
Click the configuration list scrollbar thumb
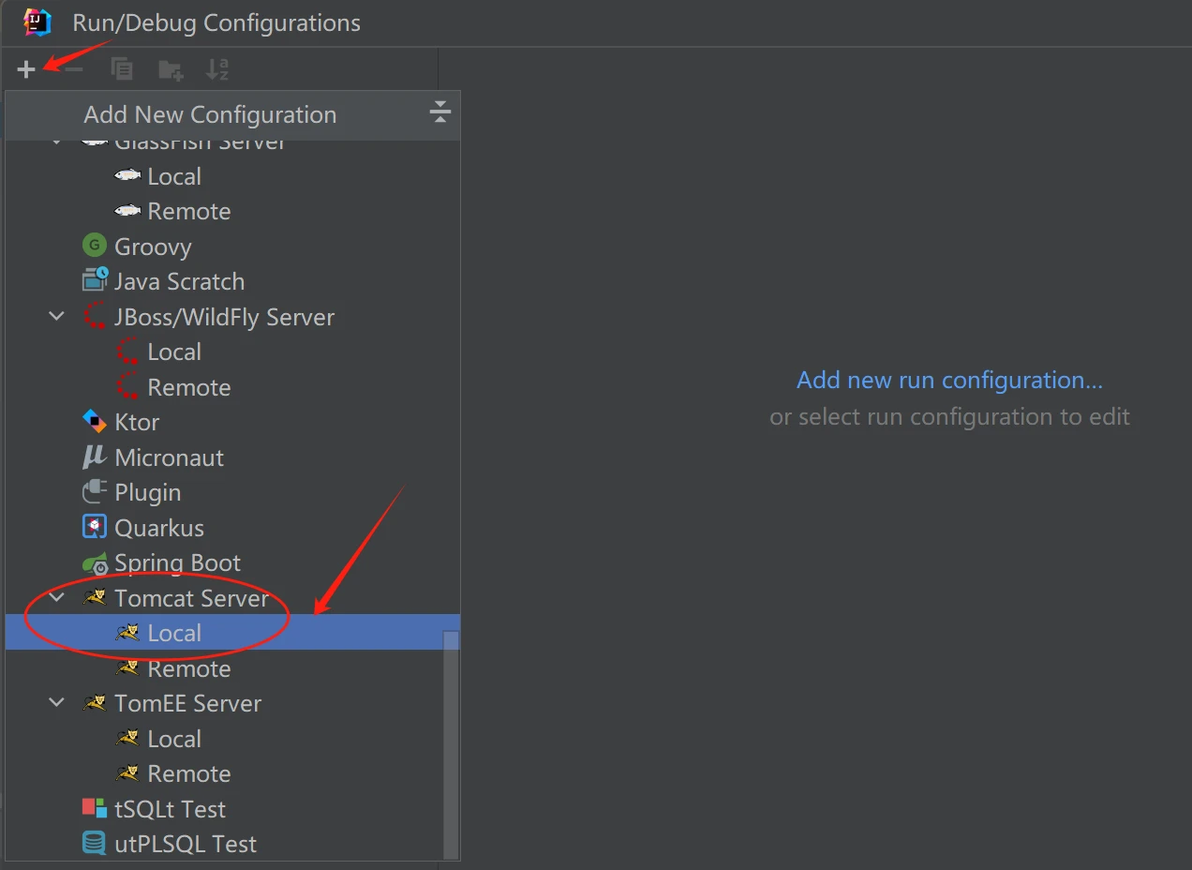(451, 744)
